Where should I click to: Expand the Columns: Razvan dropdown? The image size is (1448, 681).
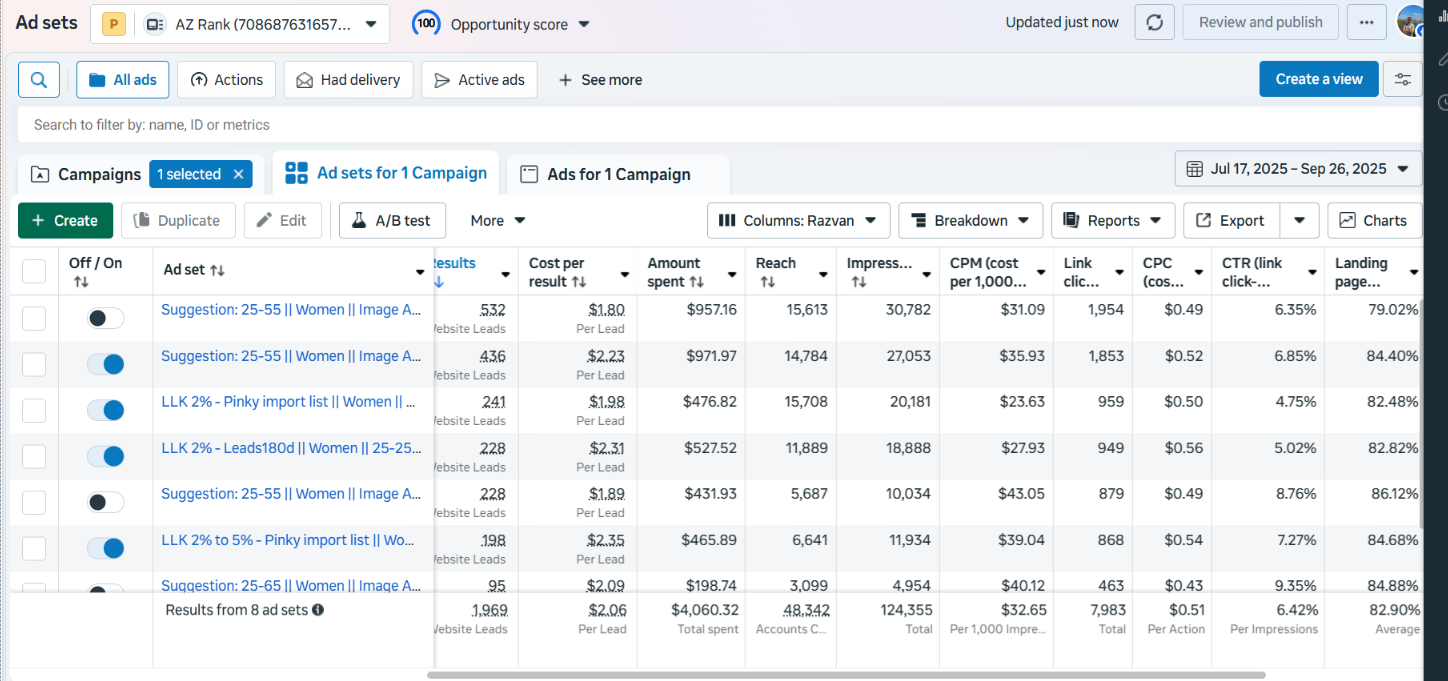tap(798, 220)
